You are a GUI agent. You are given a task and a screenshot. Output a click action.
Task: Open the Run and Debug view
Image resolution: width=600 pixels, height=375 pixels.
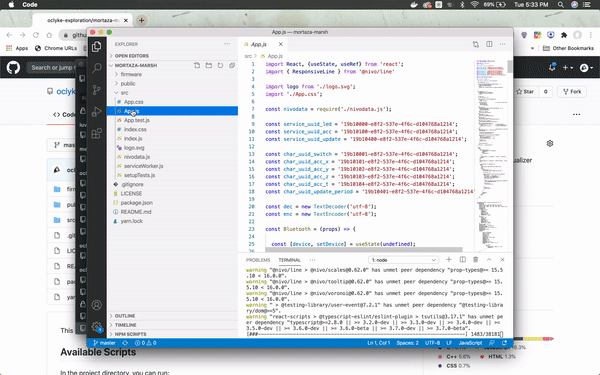click(97, 112)
